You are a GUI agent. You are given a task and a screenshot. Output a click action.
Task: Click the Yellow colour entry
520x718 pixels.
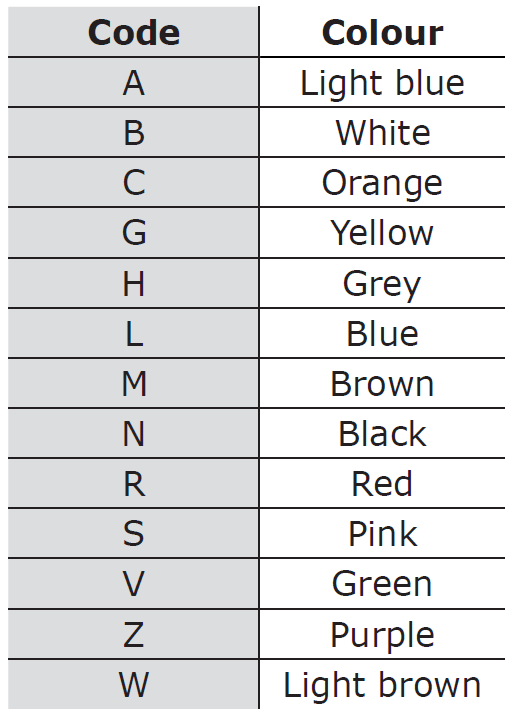(x=382, y=233)
